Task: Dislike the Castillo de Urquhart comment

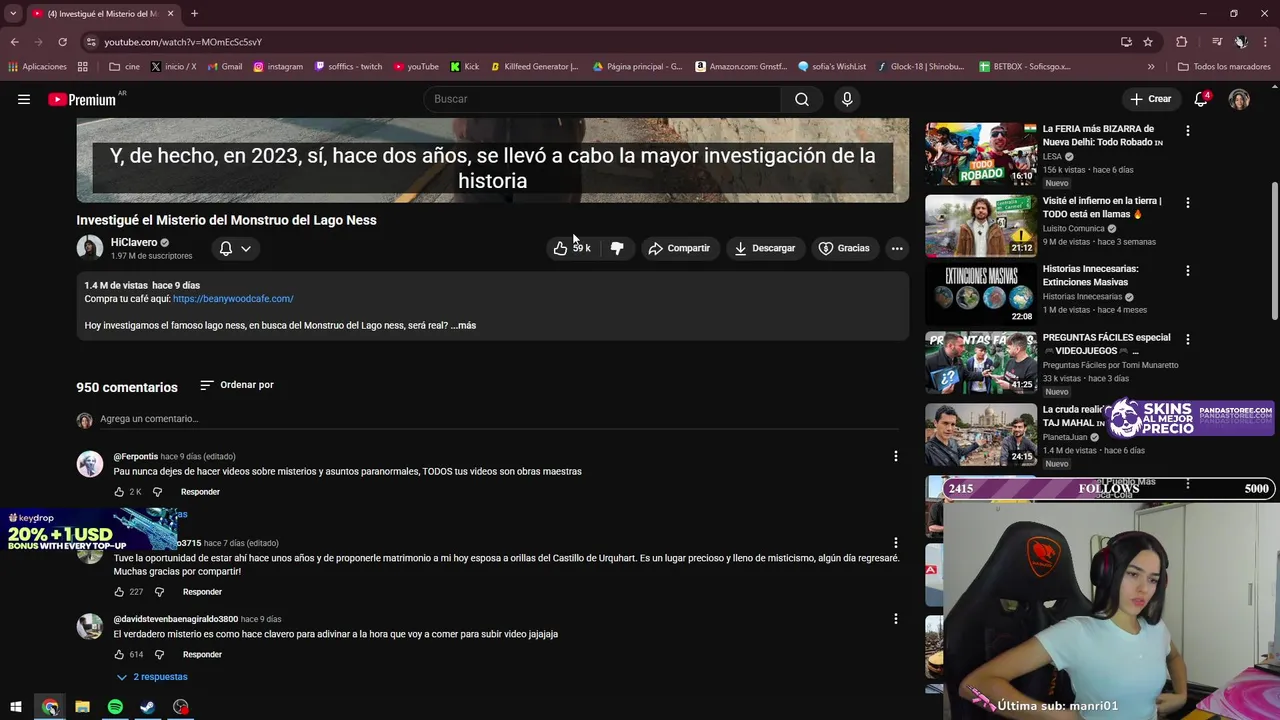Action: click(x=159, y=592)
